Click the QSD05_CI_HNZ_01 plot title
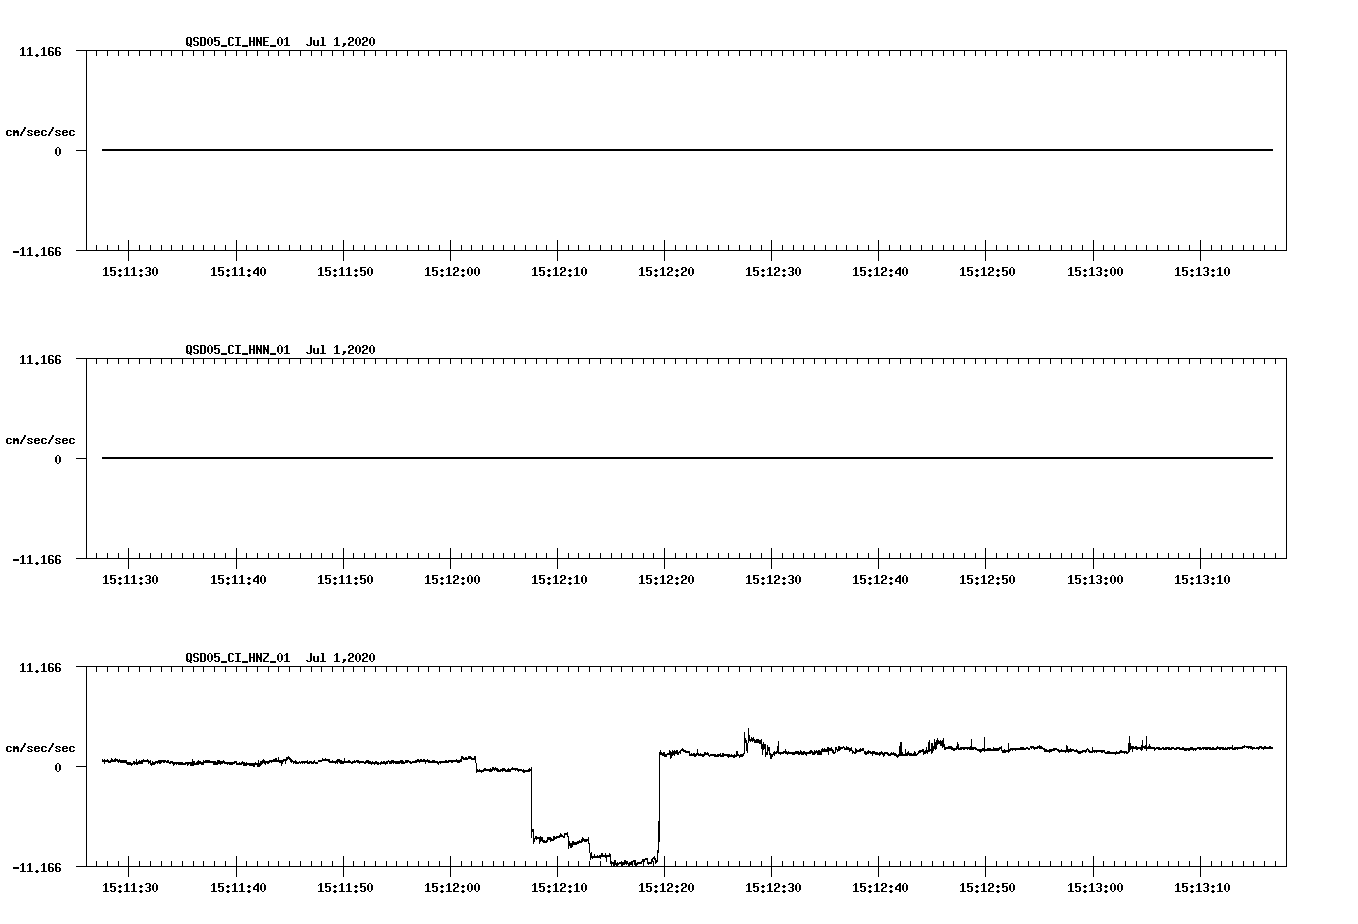 pyautogui.click(x=280, y=658)
